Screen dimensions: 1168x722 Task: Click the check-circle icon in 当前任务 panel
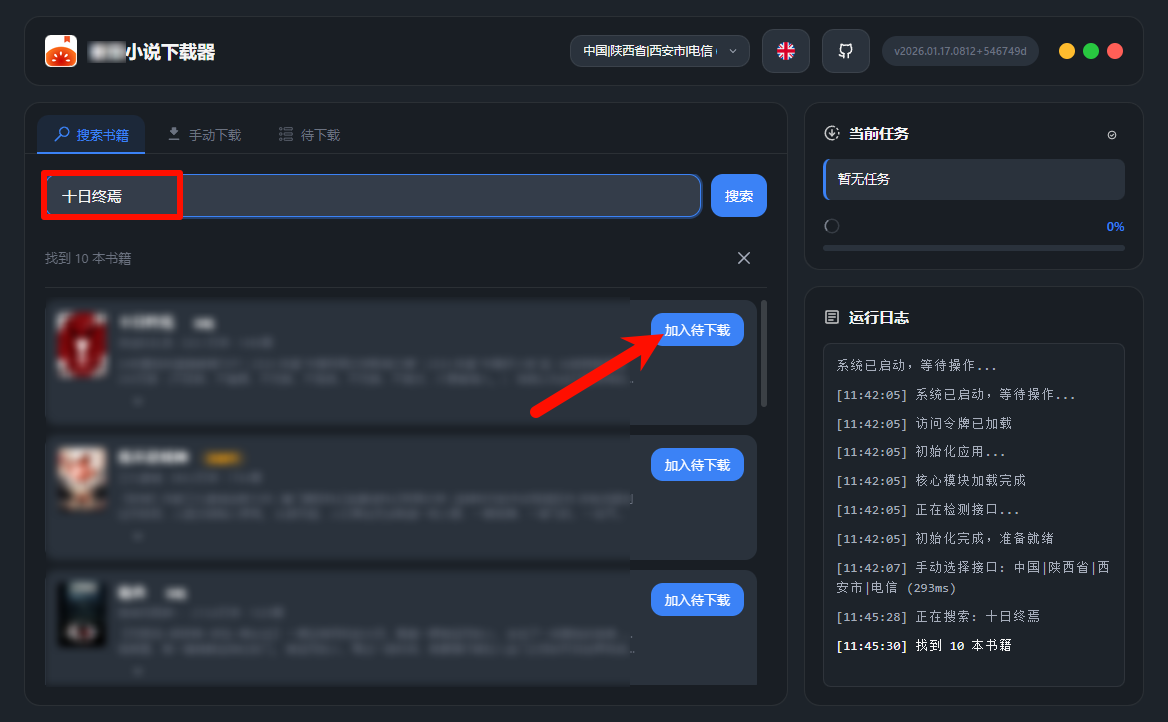click(1112, 135)
